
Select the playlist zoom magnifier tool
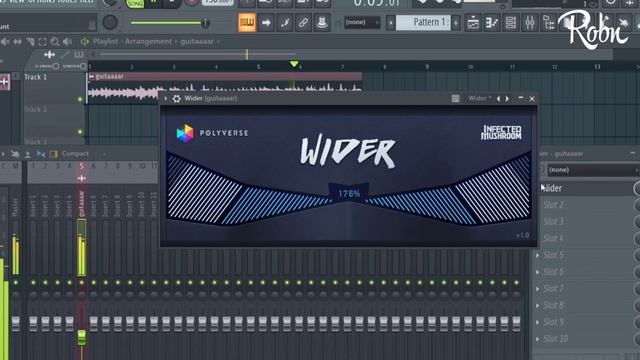point(54,41)
